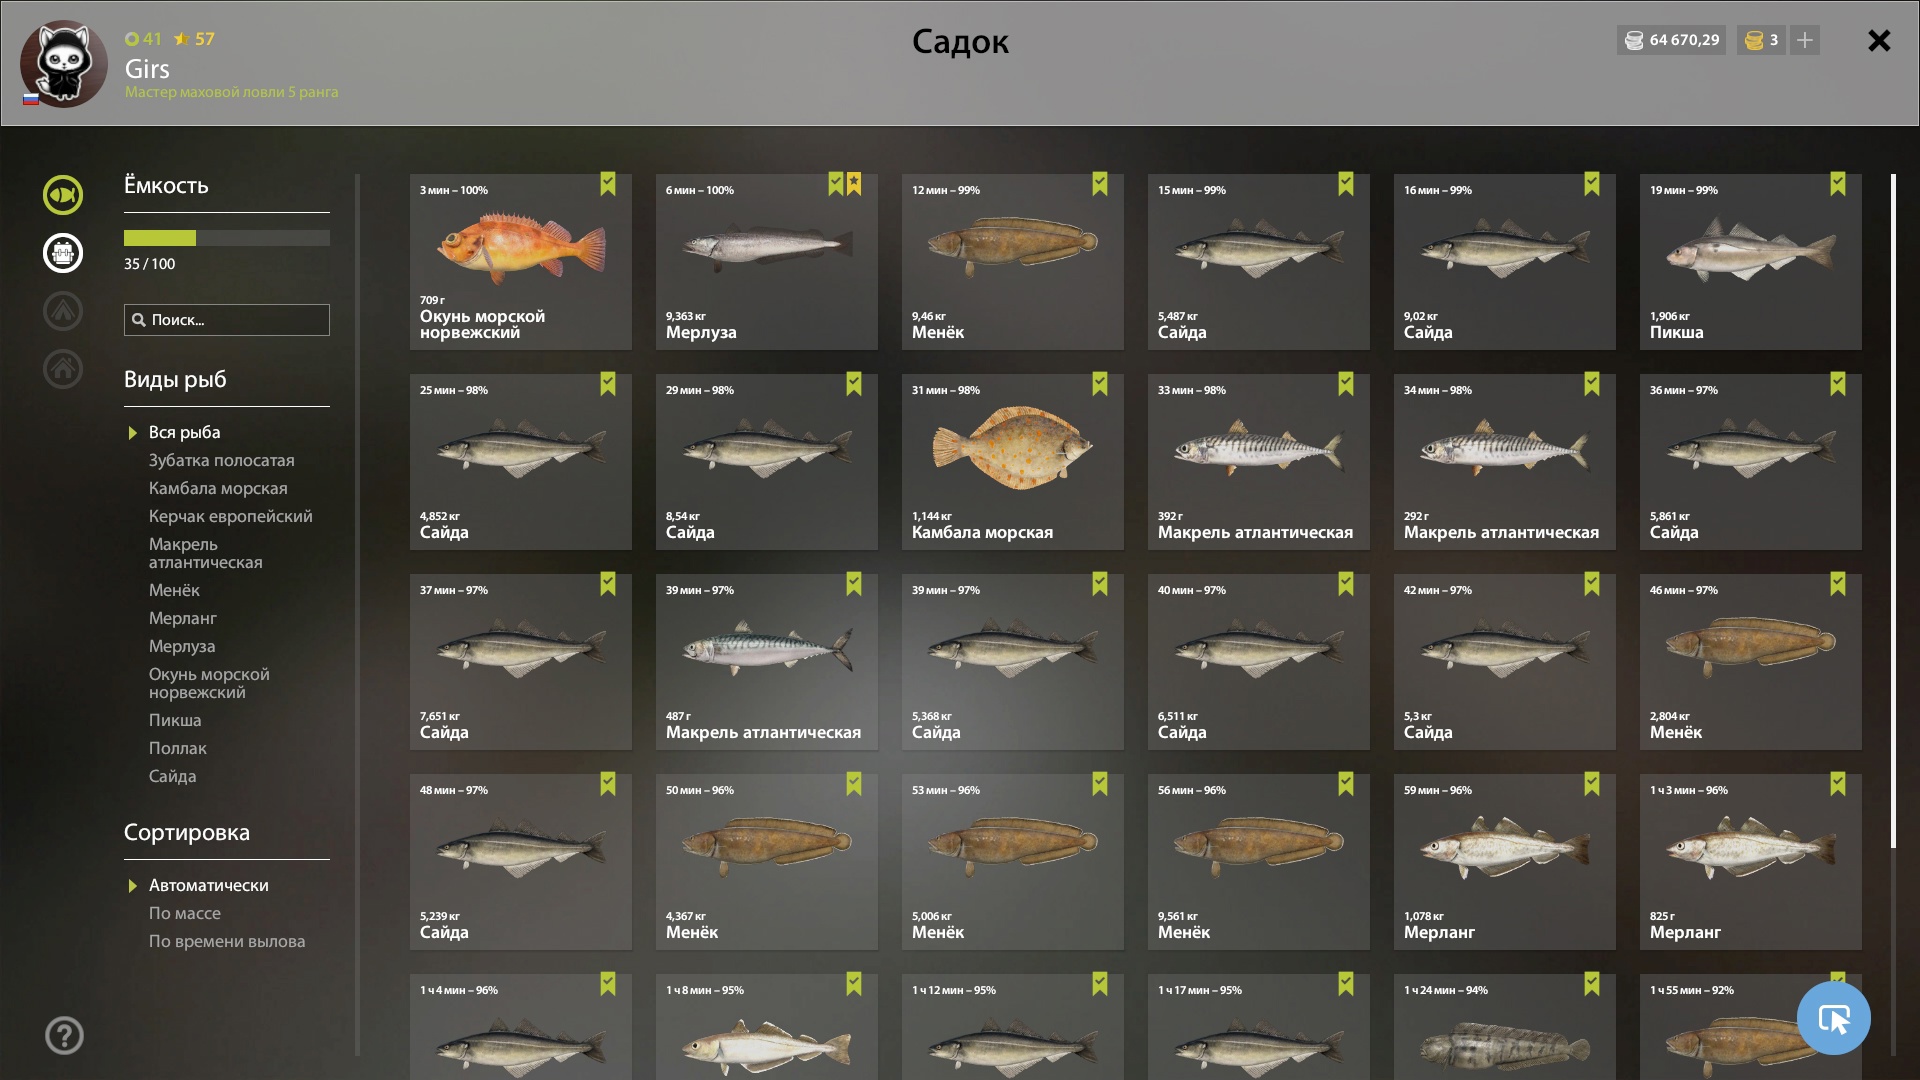Click the plus icon to add gold
Viewport: 1920px width, 1080px height.
(1805, 40)
